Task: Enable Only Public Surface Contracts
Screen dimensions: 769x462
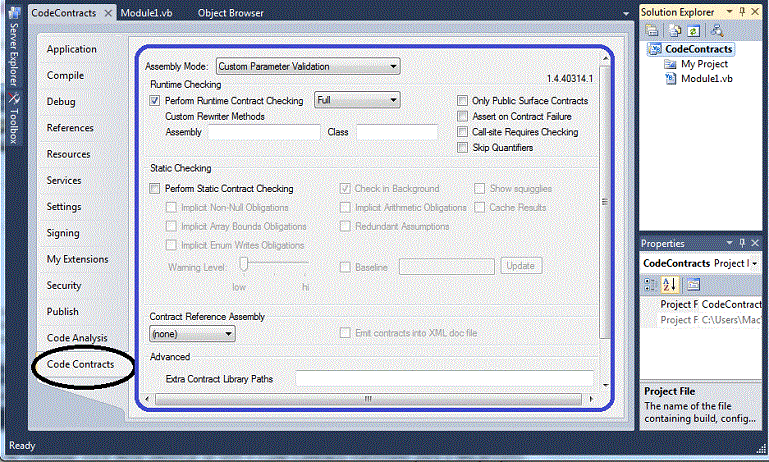Action: click(462, 101)
